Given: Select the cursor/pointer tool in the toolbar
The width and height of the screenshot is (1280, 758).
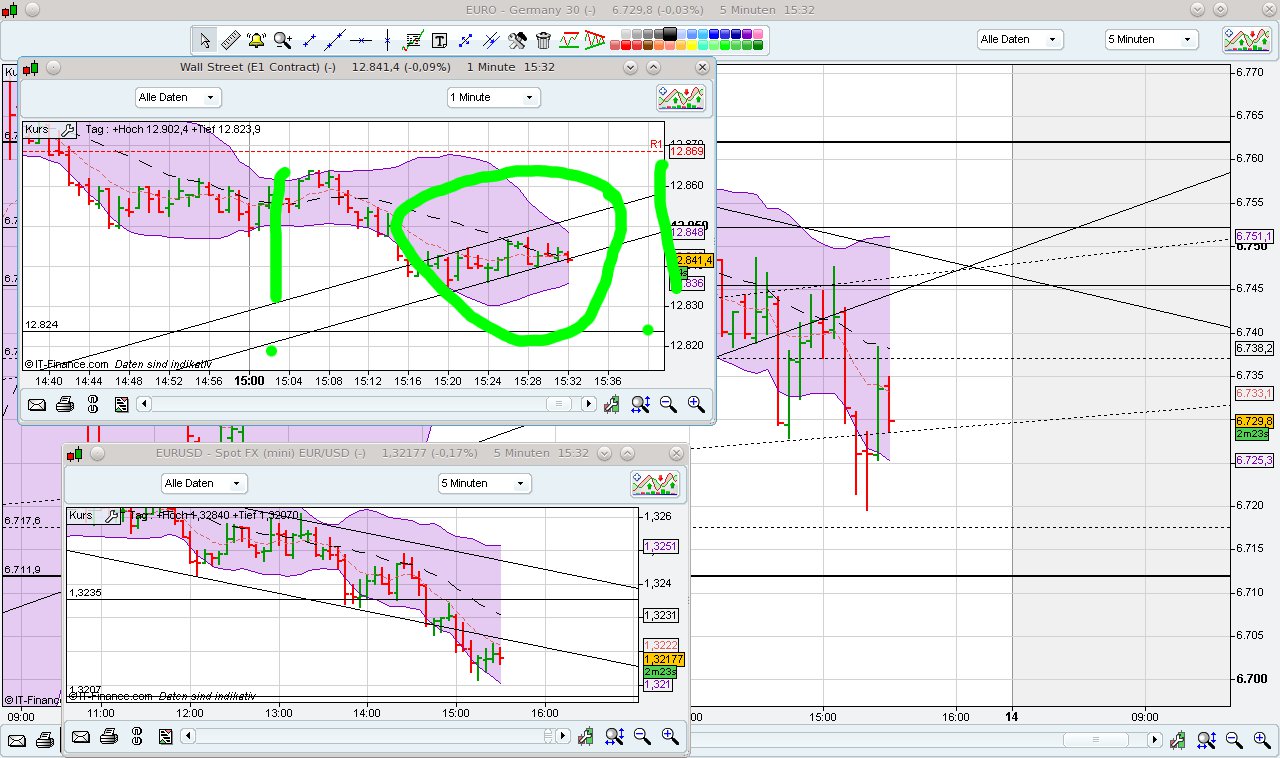Looking at the screenshot, I should [x=205, y=40].
